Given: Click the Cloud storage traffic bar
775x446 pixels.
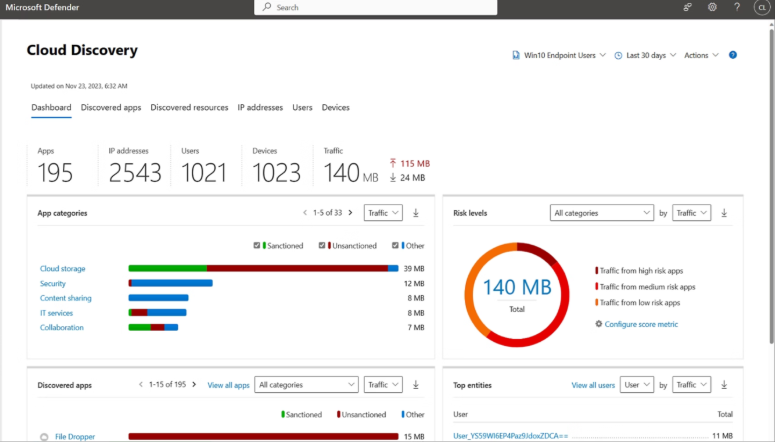Looking at the screenshot, I should pos(263,268).
